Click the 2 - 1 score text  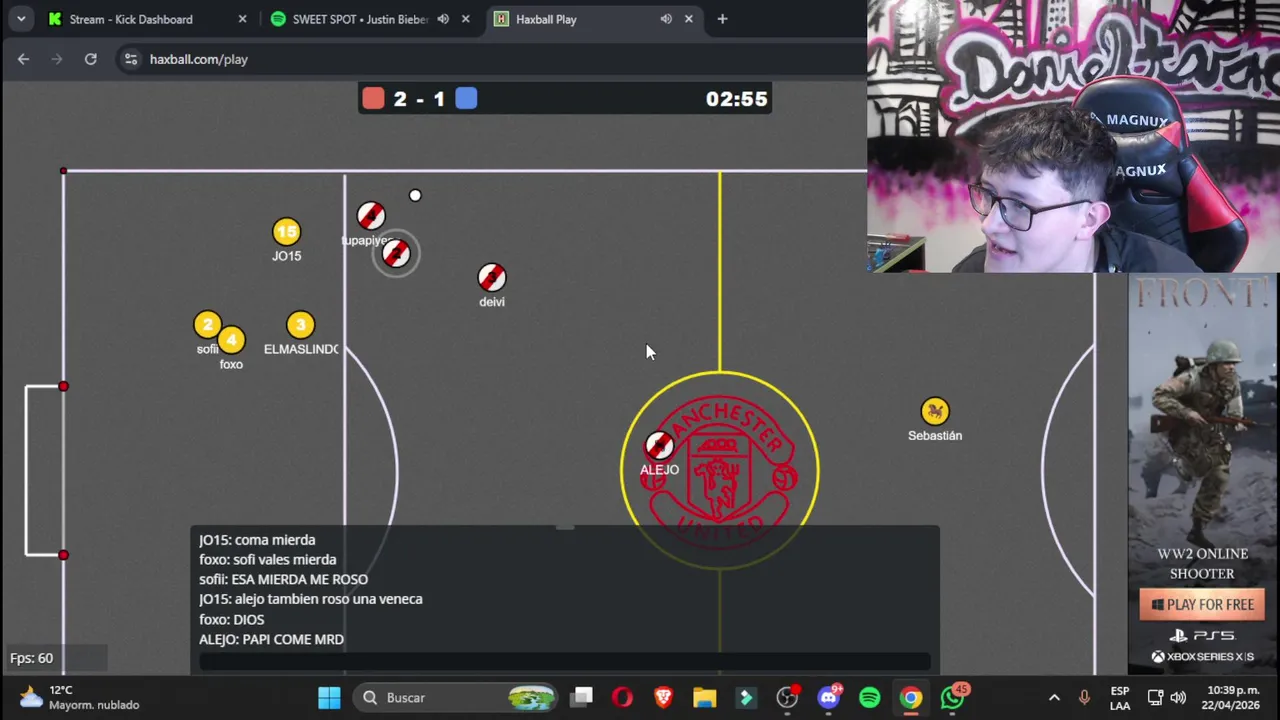coord(419,99)
